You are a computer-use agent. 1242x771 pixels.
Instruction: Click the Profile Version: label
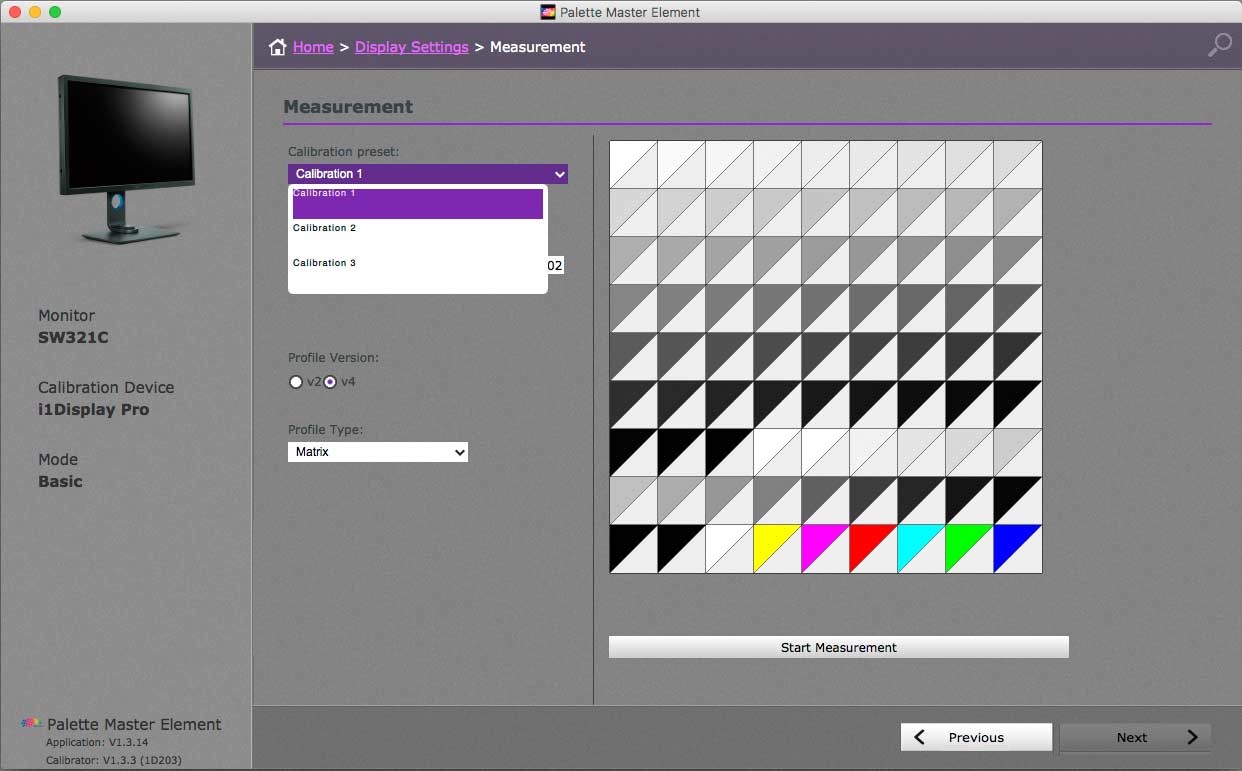point(333,358)
